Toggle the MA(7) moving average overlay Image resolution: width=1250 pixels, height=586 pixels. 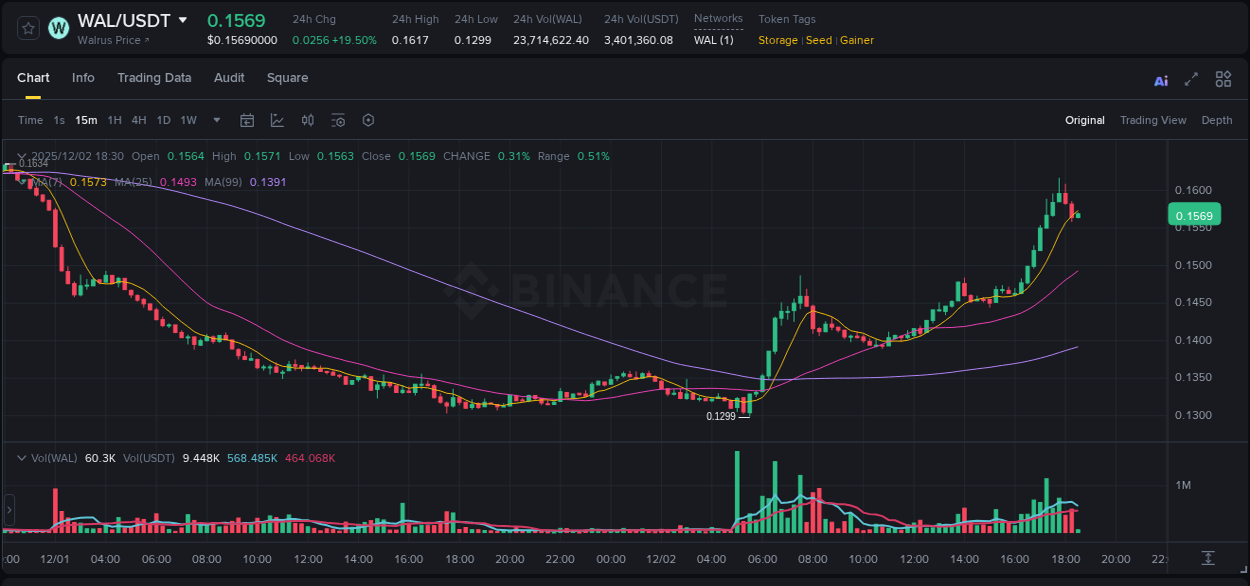pyautogui.click(x=45, y=182)
